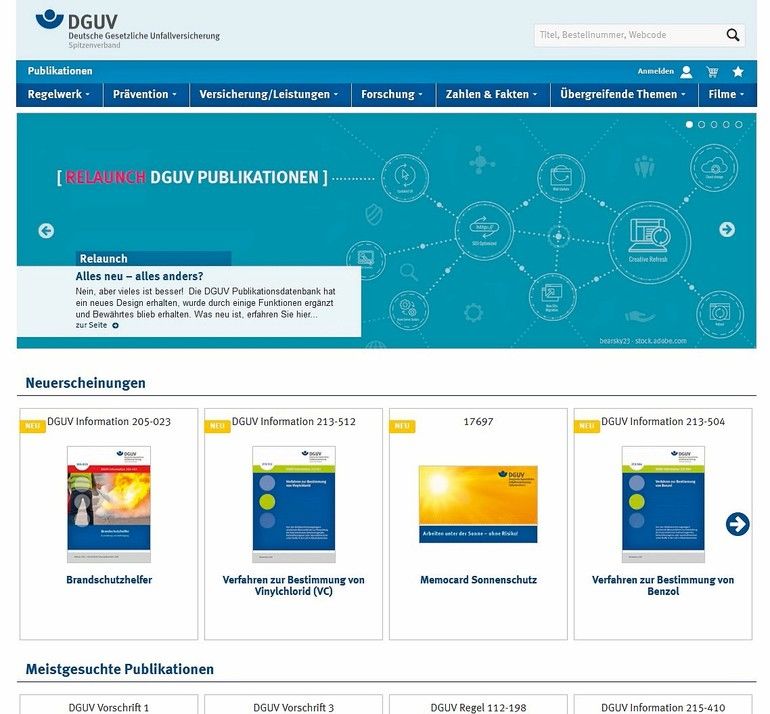770x714 pixels.
Task: Open the Memocard Sonnenschutz title link
Action: tap(478, 580)
